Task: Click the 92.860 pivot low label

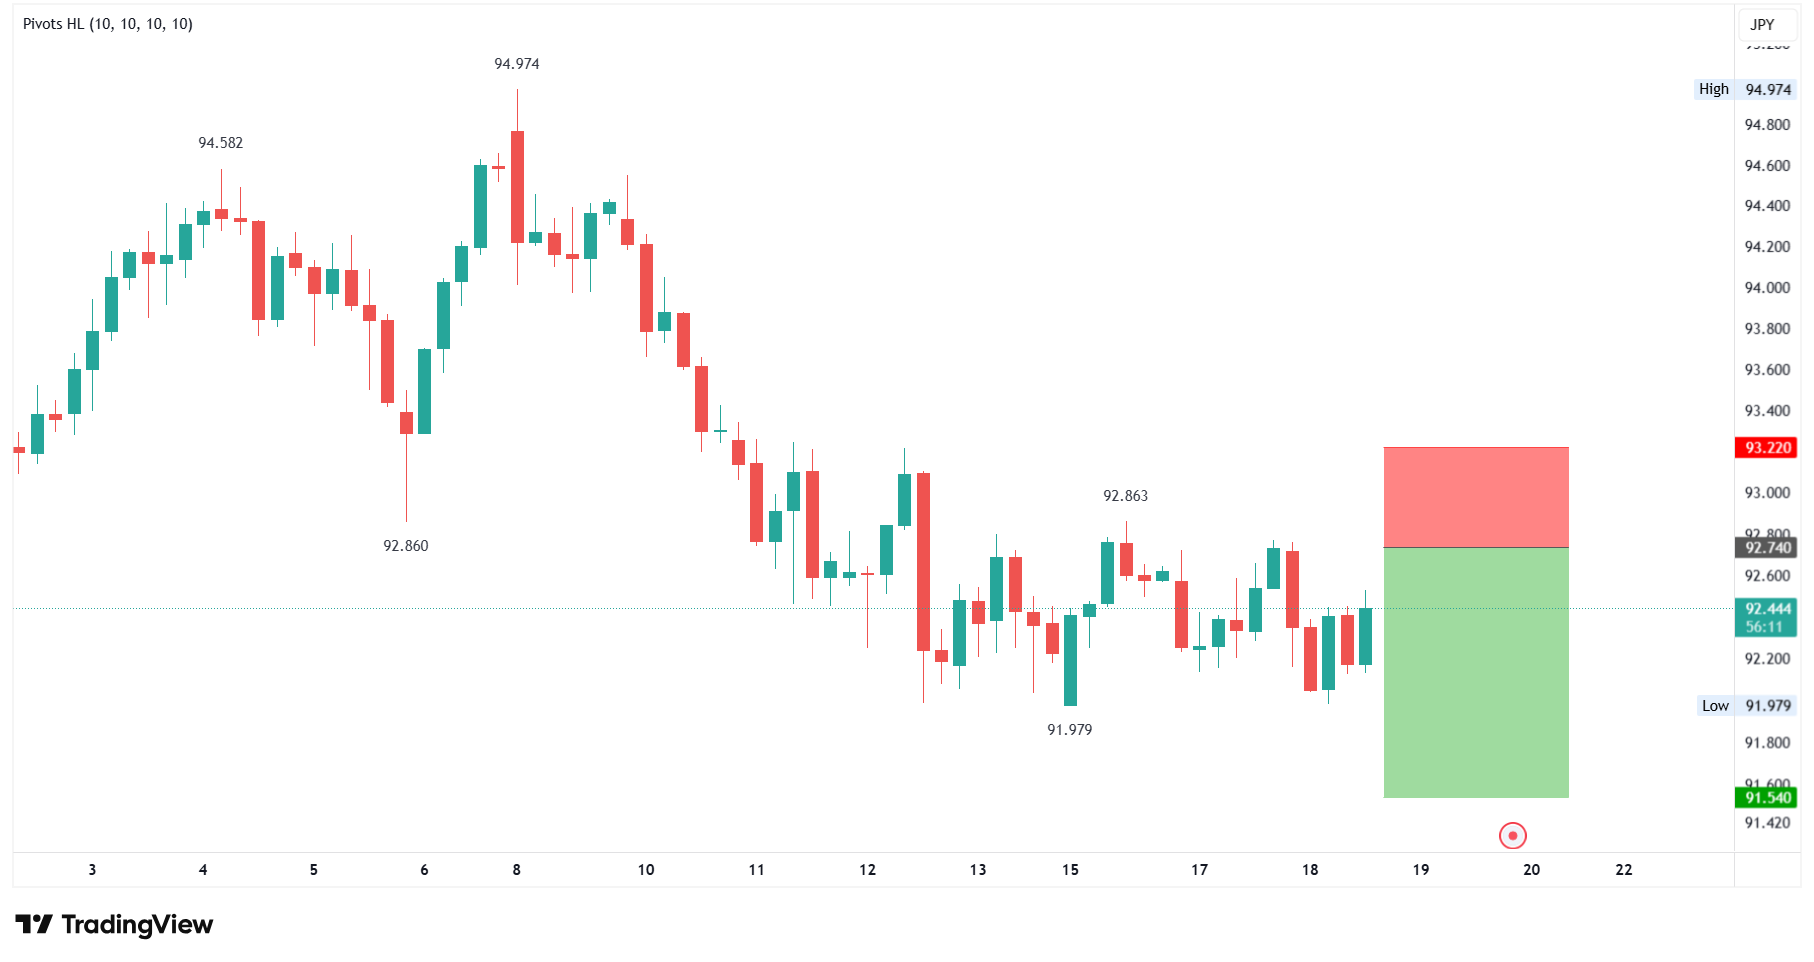Action: 406,546
